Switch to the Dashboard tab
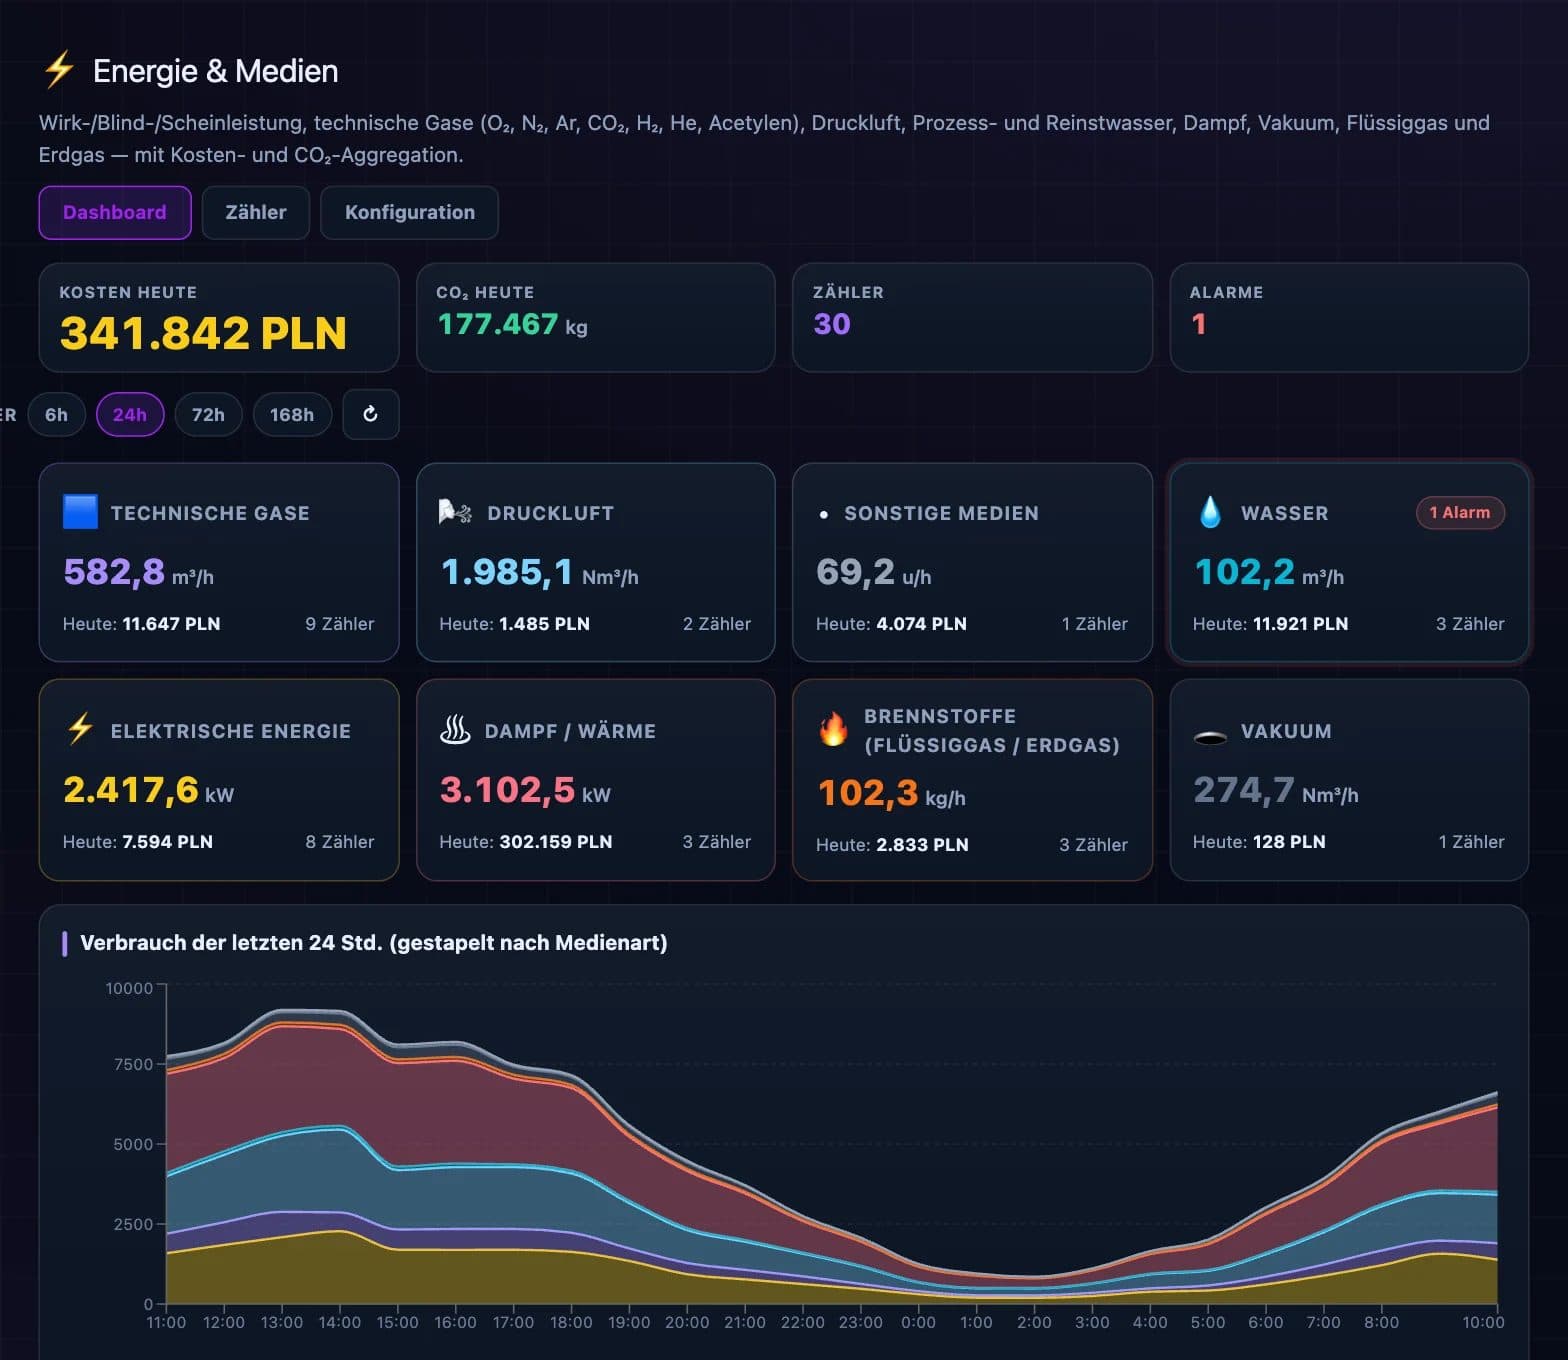Screen dimensions: 1568x1360 [x=115, y=212]
